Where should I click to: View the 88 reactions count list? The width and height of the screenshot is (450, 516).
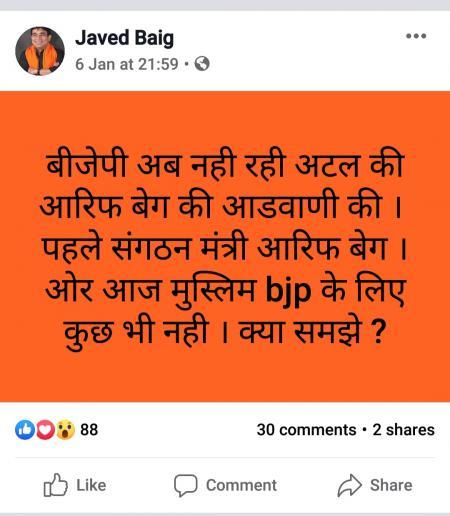[x=89, y=430]
